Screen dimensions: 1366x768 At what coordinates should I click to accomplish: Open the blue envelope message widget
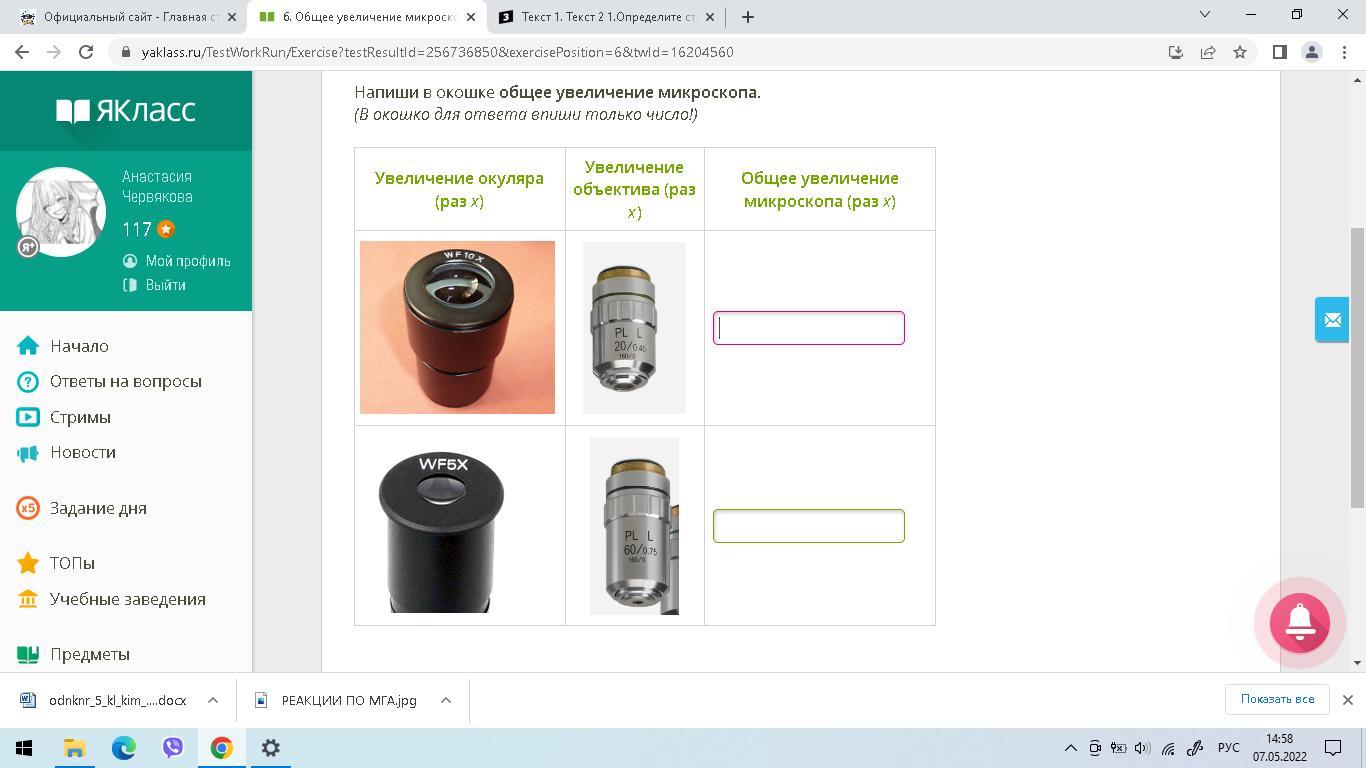[1332, 320]
